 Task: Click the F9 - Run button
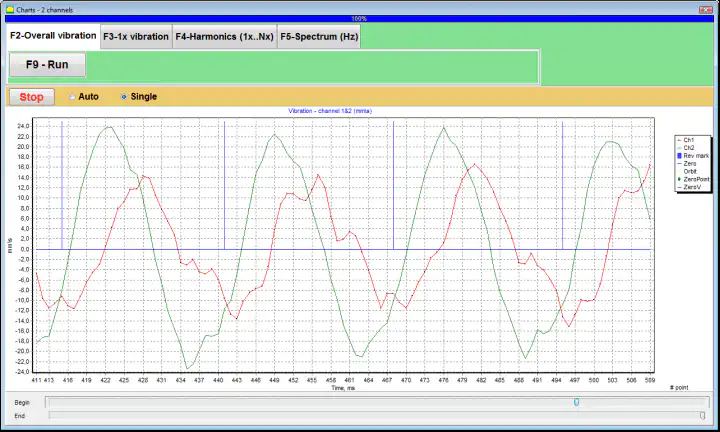click(x=47, y=65)
